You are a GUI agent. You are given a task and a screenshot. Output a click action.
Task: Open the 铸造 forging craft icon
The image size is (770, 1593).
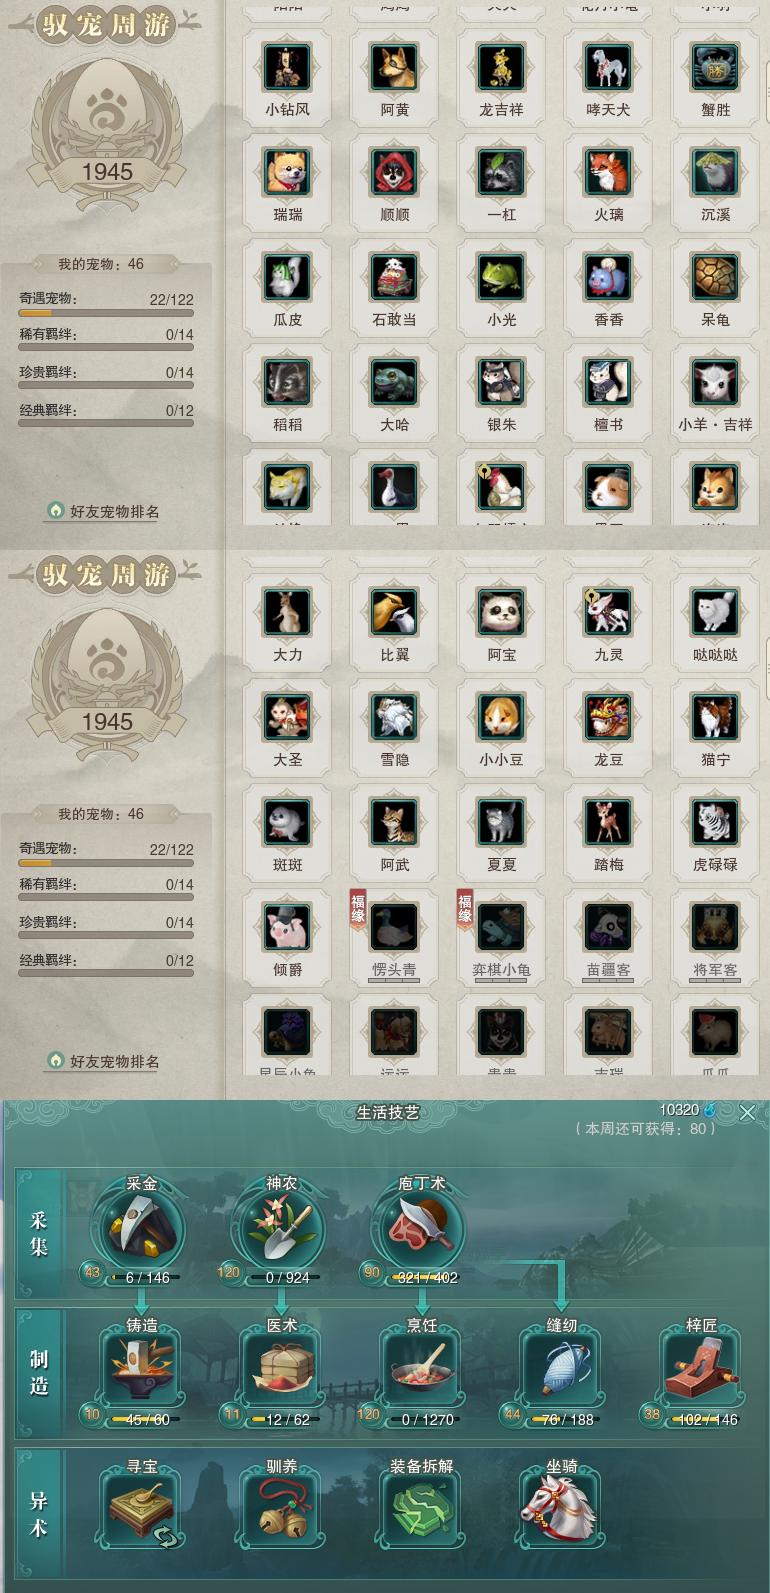pyautogui.click(x=142, y=1371)
